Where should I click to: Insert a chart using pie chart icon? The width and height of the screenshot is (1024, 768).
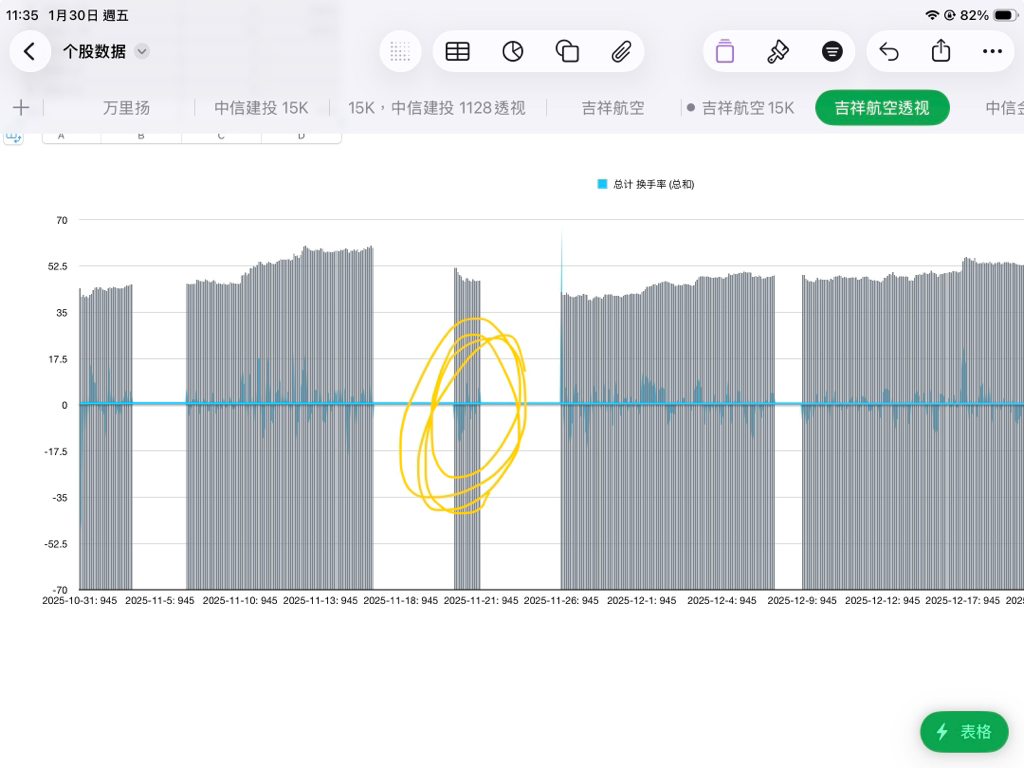(x=513, y=52)
